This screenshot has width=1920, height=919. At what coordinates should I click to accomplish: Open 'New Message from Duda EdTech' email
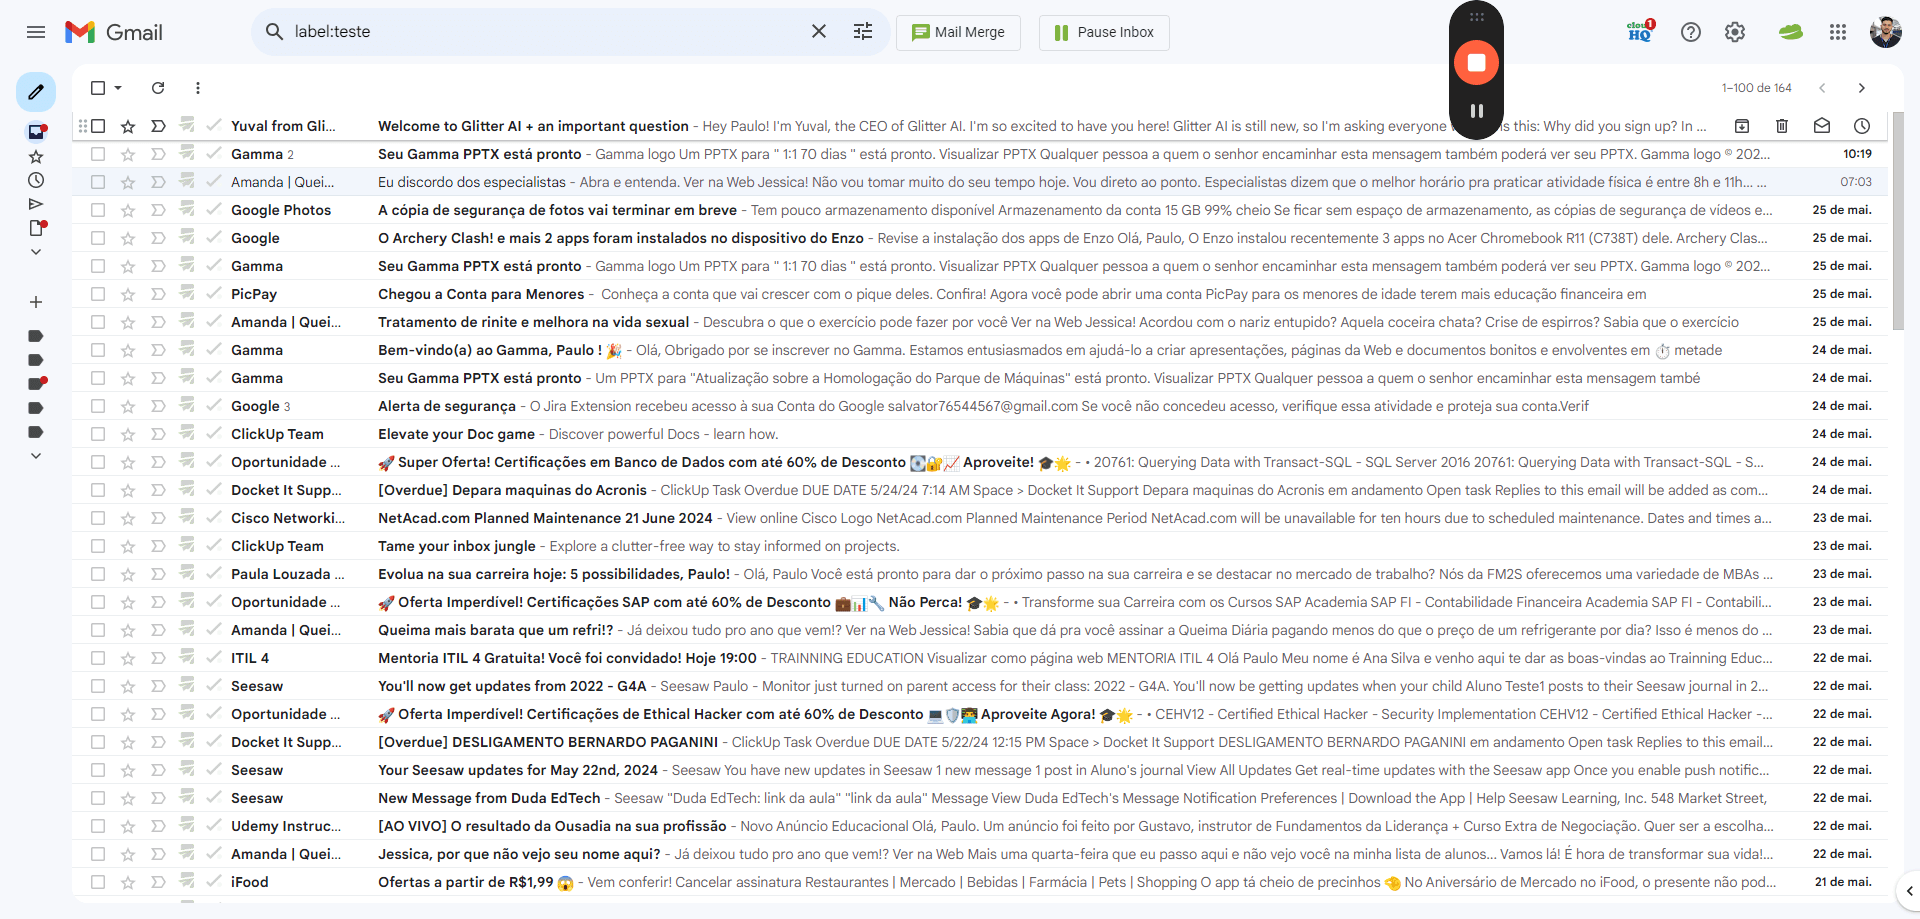[980, 798]
